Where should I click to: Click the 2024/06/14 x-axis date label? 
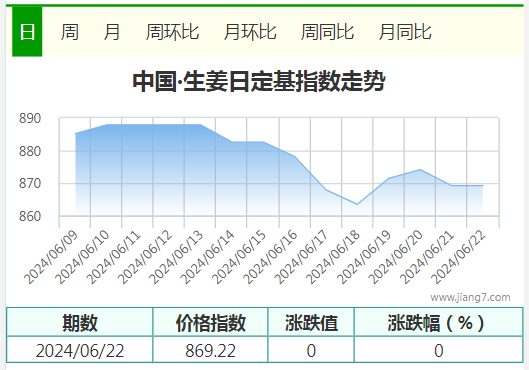tap(207, 257)
